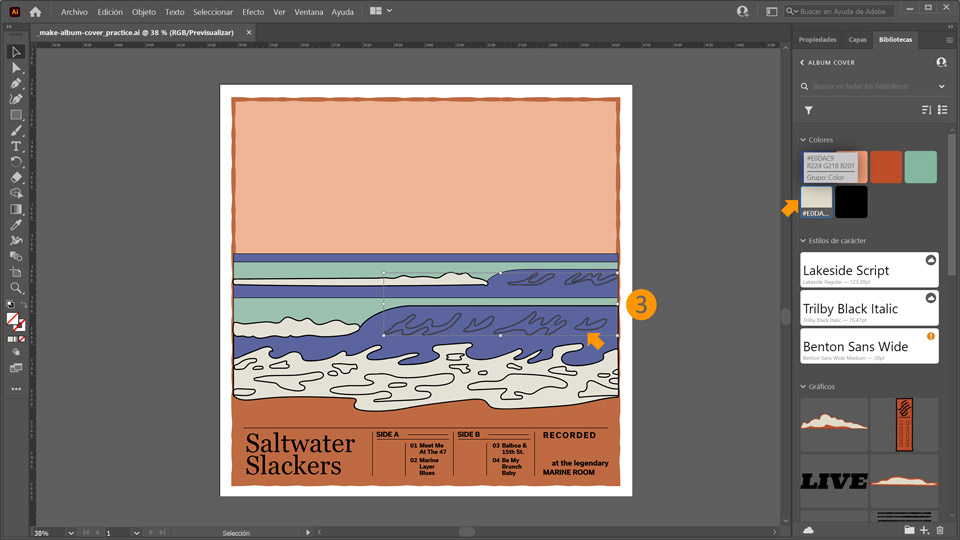Select the Direct Selection tool
Image resolution: width=960 pixels, height=540 pixels.
pyautogui.click(x=16, y=68)
